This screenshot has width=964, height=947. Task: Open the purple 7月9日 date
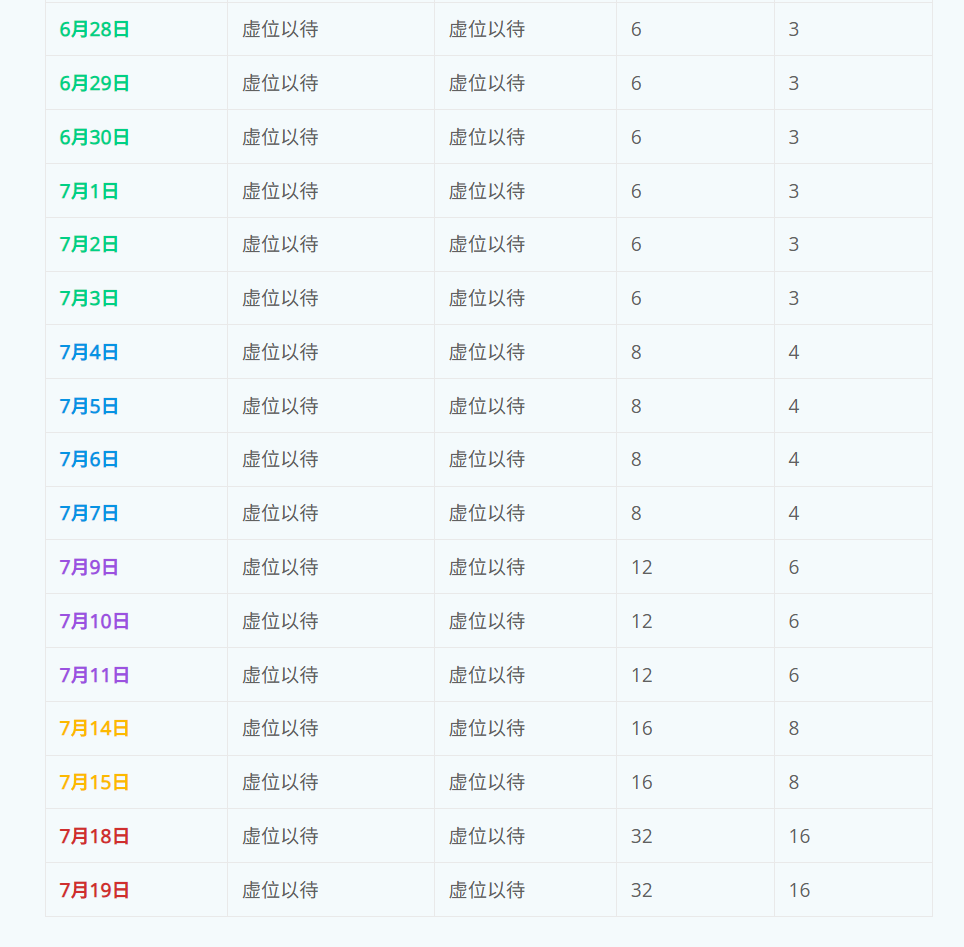[89, 567]
